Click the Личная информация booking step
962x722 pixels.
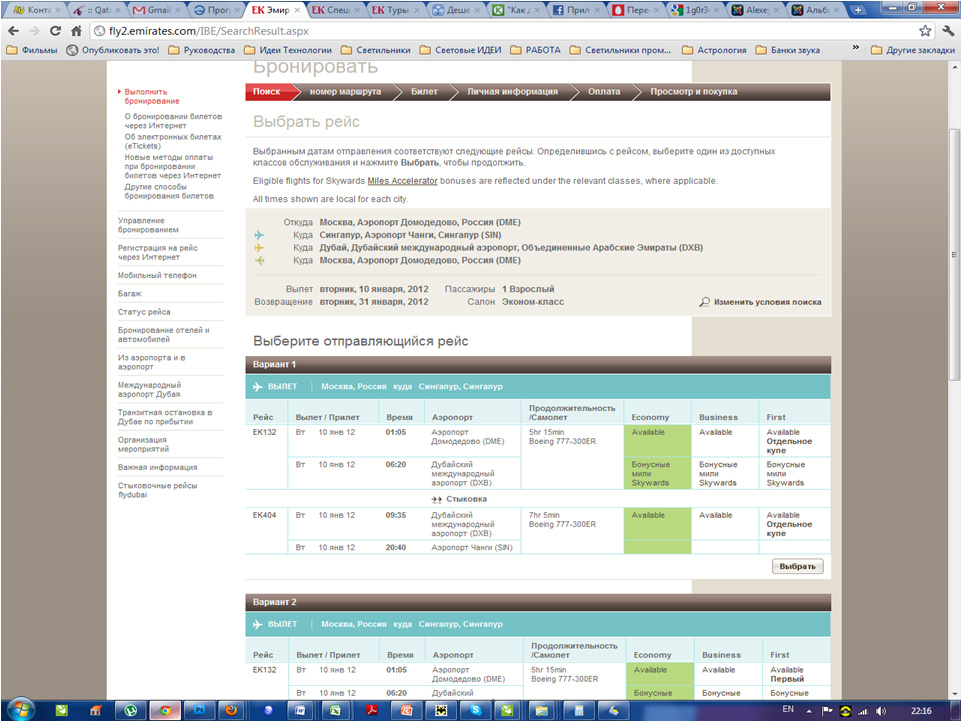coord(513,91)
